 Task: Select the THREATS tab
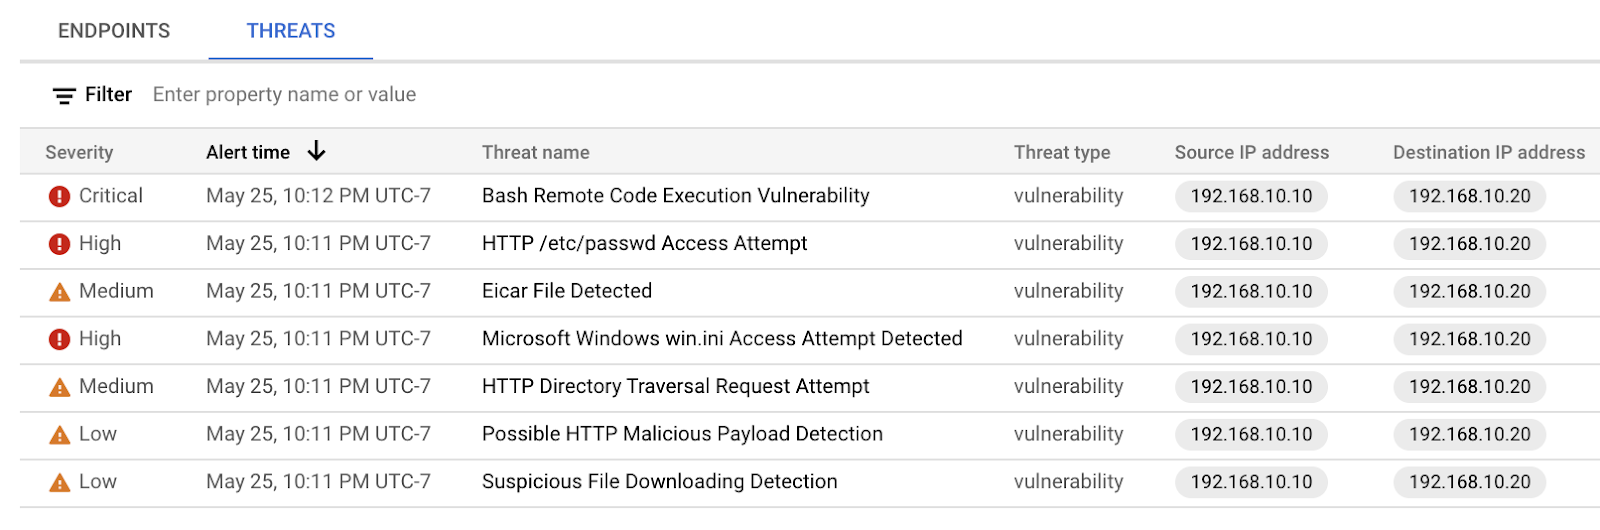pos(291,31)
